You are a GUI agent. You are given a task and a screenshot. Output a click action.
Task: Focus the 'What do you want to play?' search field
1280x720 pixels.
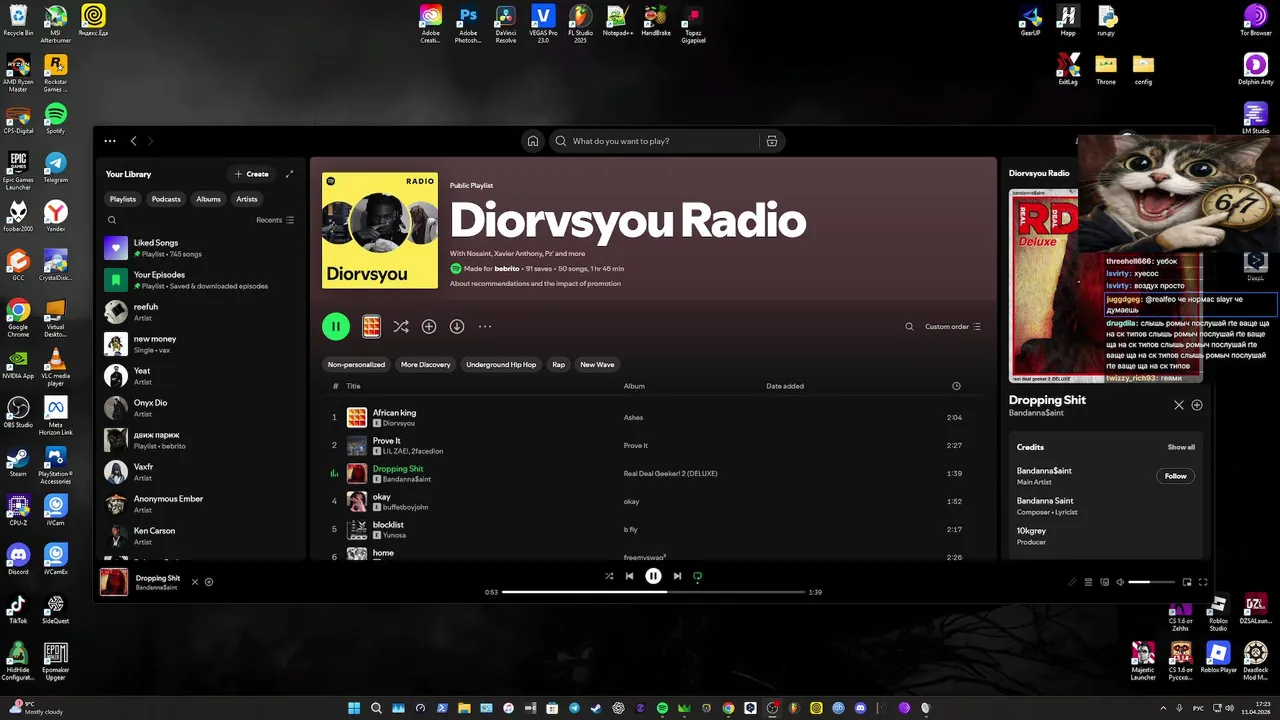(x=655, y=141)
